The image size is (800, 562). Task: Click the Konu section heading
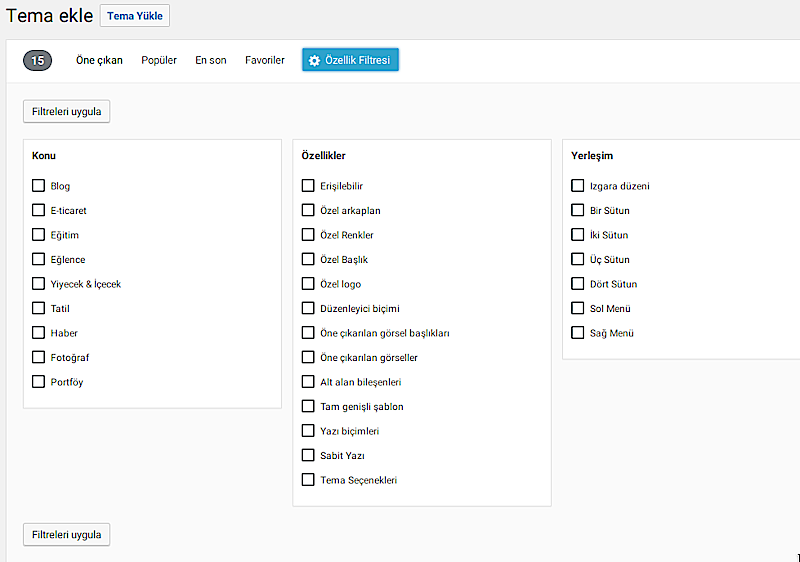tap(44, 156)
